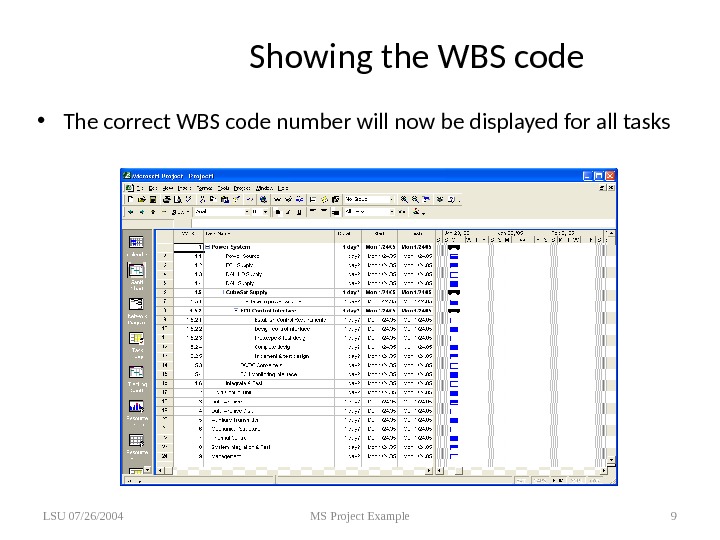Click the table's right scroll arrow
This screenshot has height=540, width=720.
click(x=429, y=471)
